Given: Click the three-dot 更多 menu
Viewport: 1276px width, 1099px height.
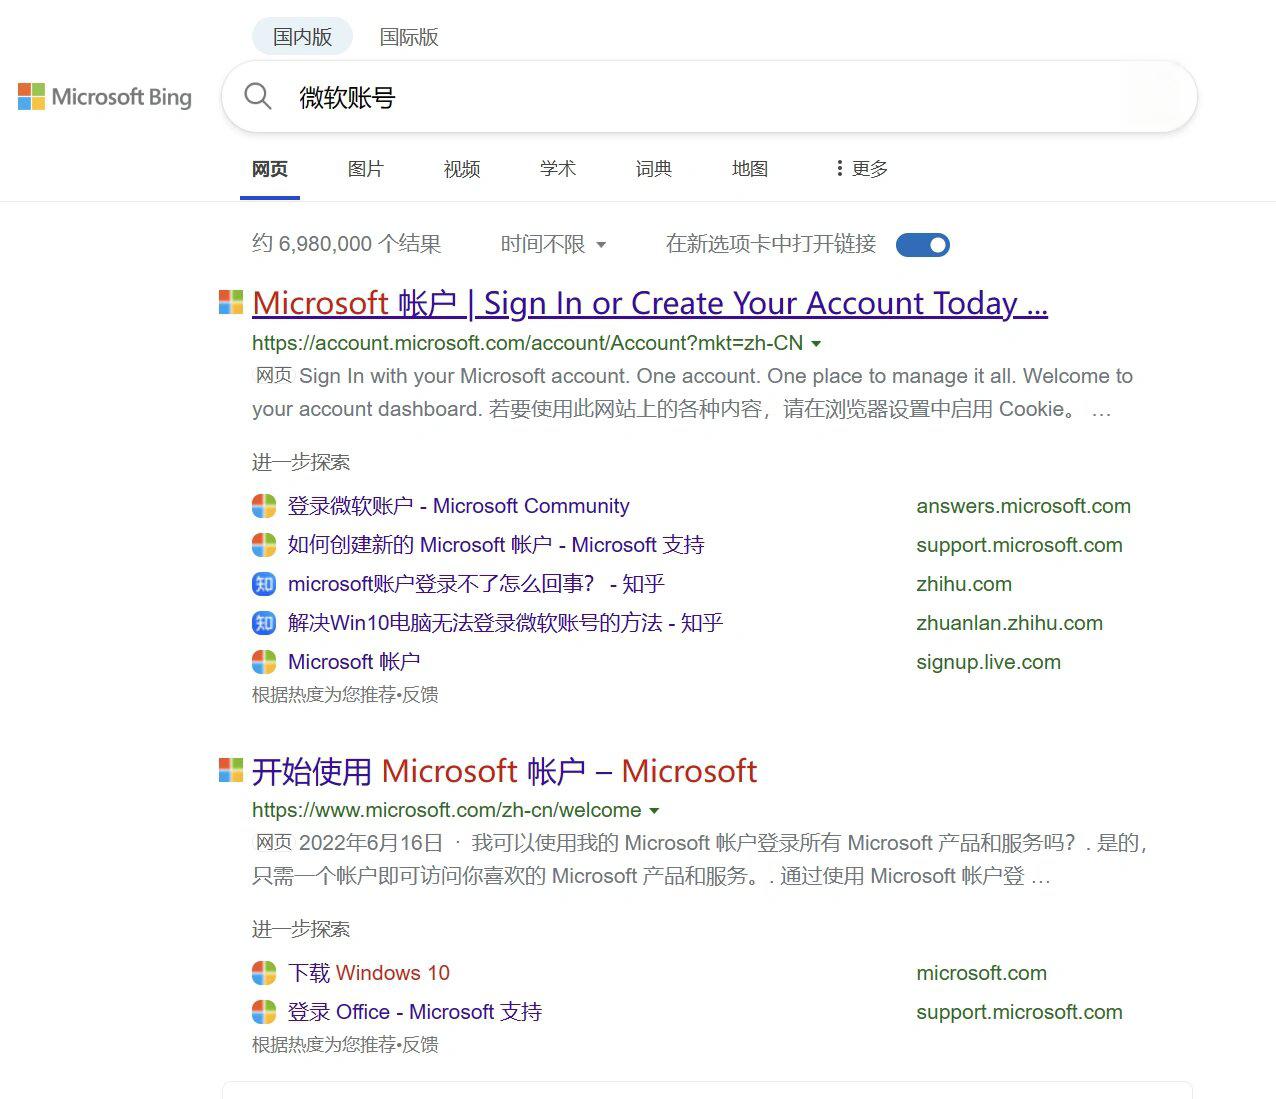Looking at the screenshot, I should tap(861, 168).
